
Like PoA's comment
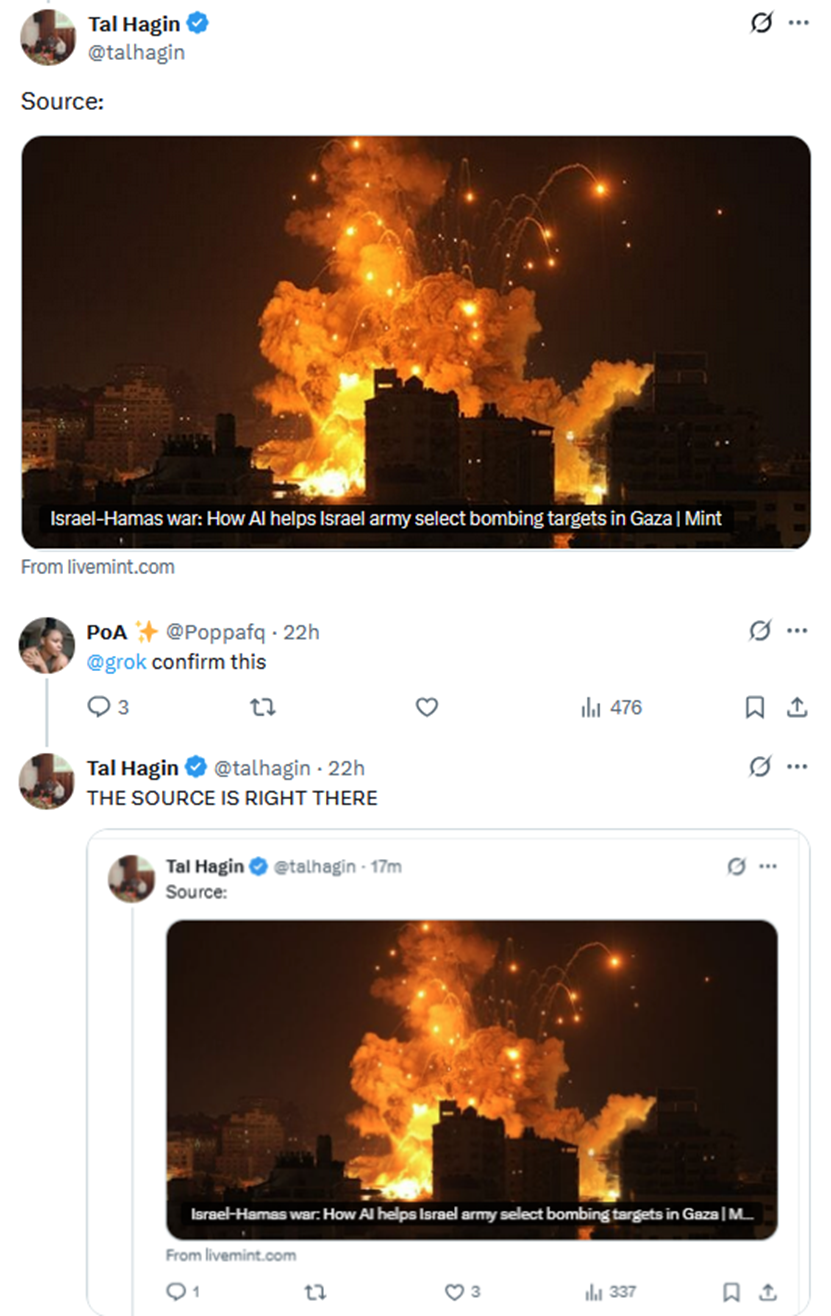coord(427,707)
